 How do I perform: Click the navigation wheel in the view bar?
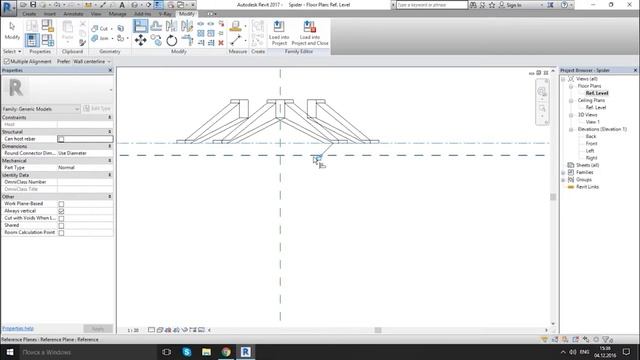click(x=542, y=91)
